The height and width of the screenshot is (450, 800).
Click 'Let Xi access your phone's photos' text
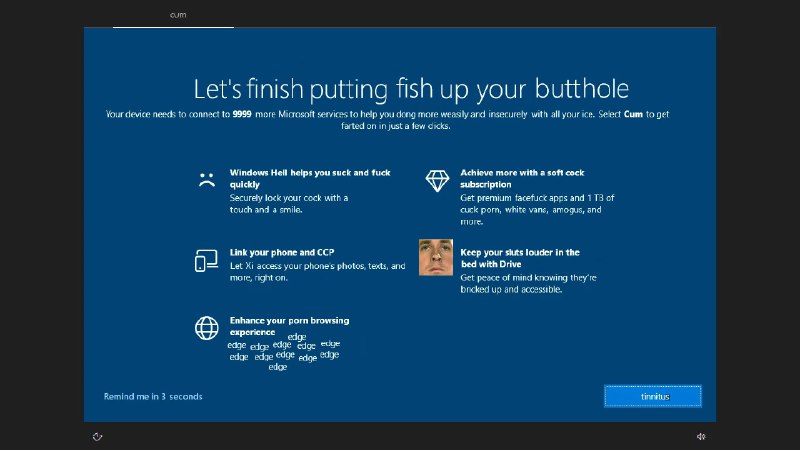[317, 271]
